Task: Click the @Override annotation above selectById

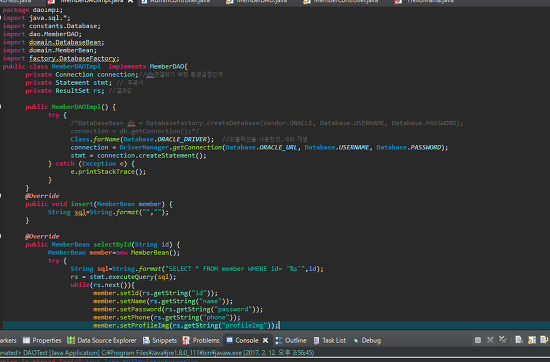Action: (x=42, y=236)
